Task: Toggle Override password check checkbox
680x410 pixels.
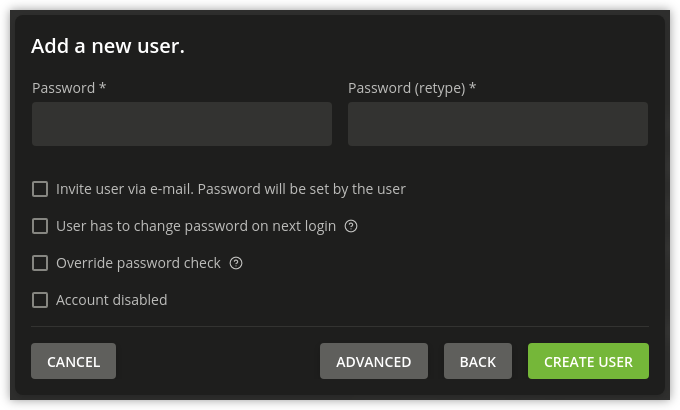Action: pyautogui.click(x=40, y=263)
